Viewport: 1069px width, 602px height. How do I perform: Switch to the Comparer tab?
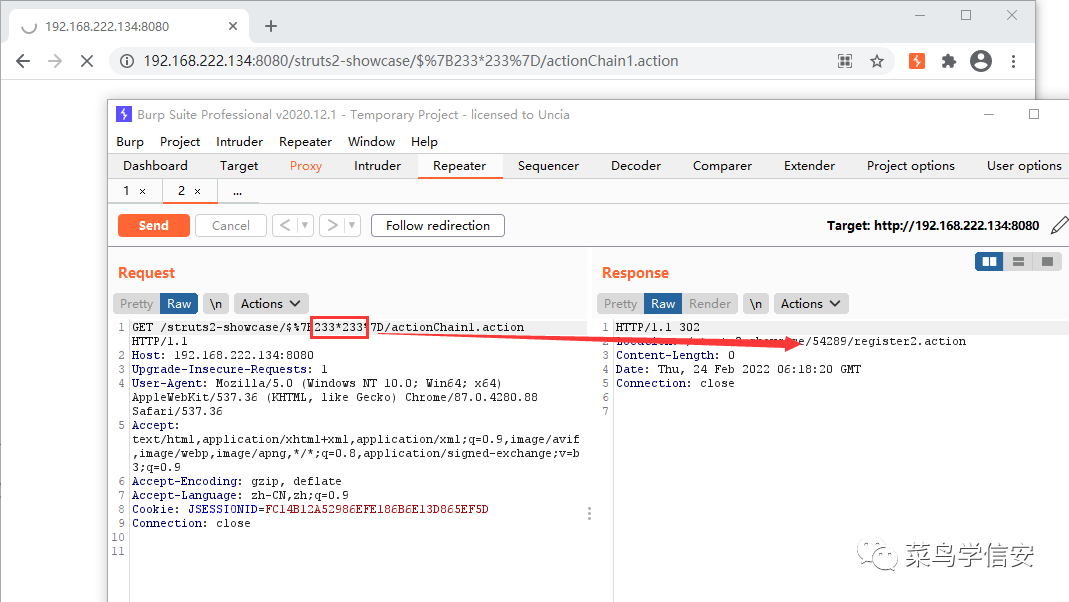coord(723,166)
